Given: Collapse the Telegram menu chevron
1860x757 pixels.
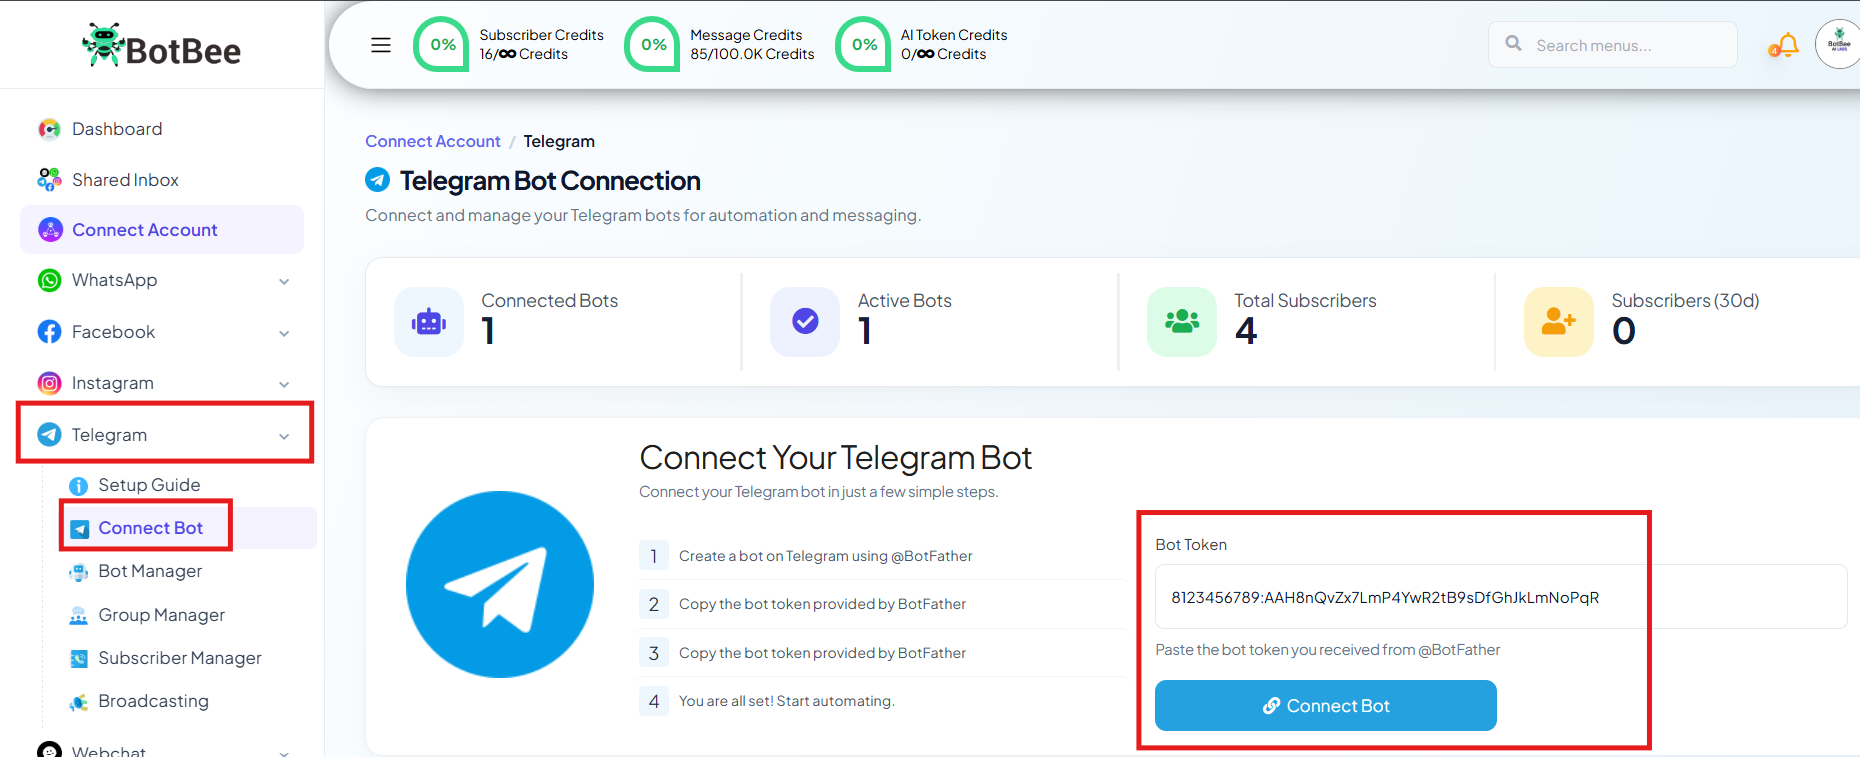Looking at the screenshot, I should [x=284, y=436].
